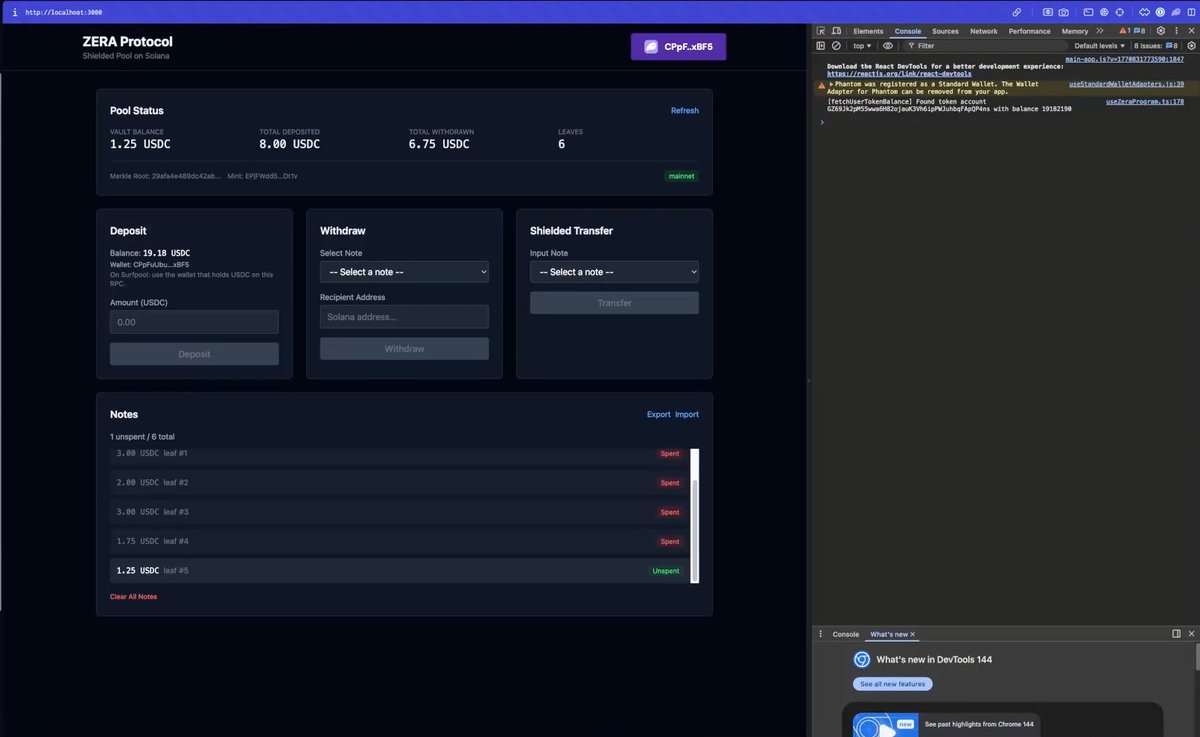Viewport: 1200px width, 737px height.
Task: Click the link icon in browser toolbar
Action: coord(1017,12)
